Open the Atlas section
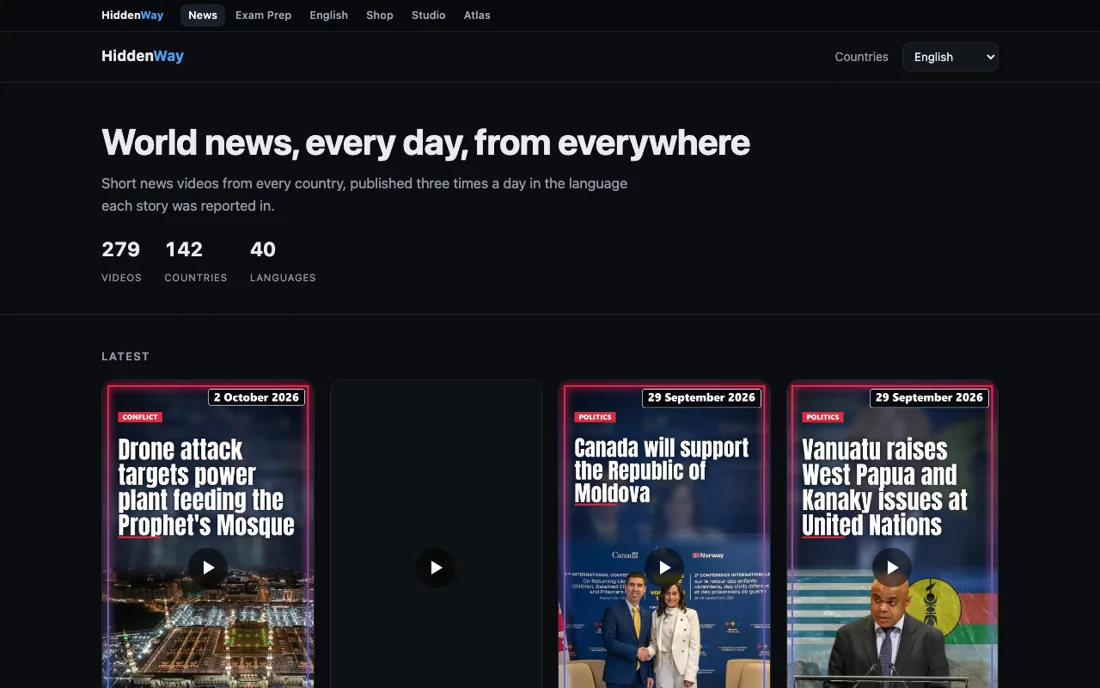The image size is (1100, 688). [x=476, y=15]
